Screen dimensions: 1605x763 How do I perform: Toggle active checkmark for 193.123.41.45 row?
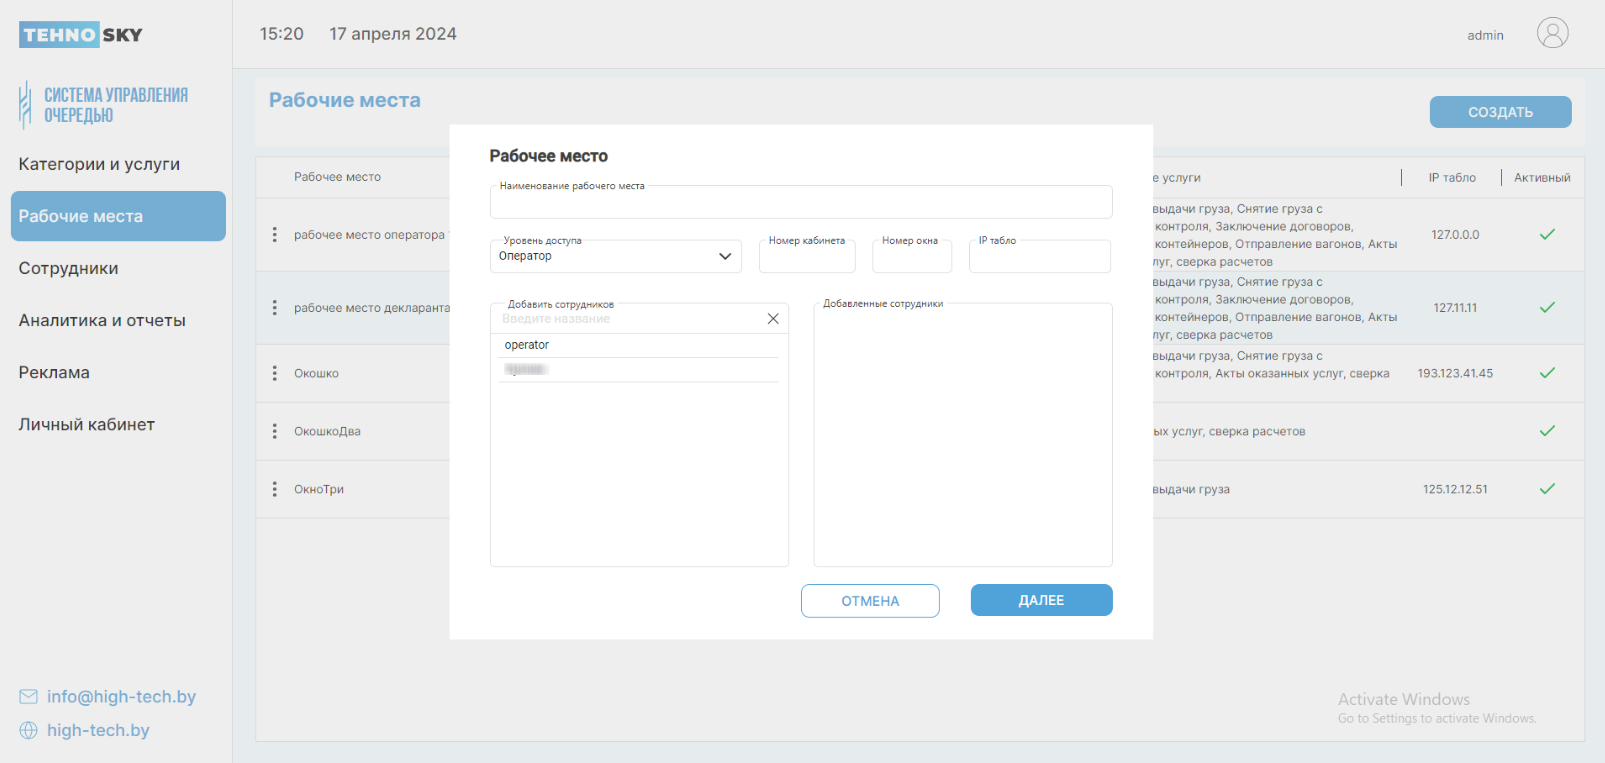[1547, 373]
